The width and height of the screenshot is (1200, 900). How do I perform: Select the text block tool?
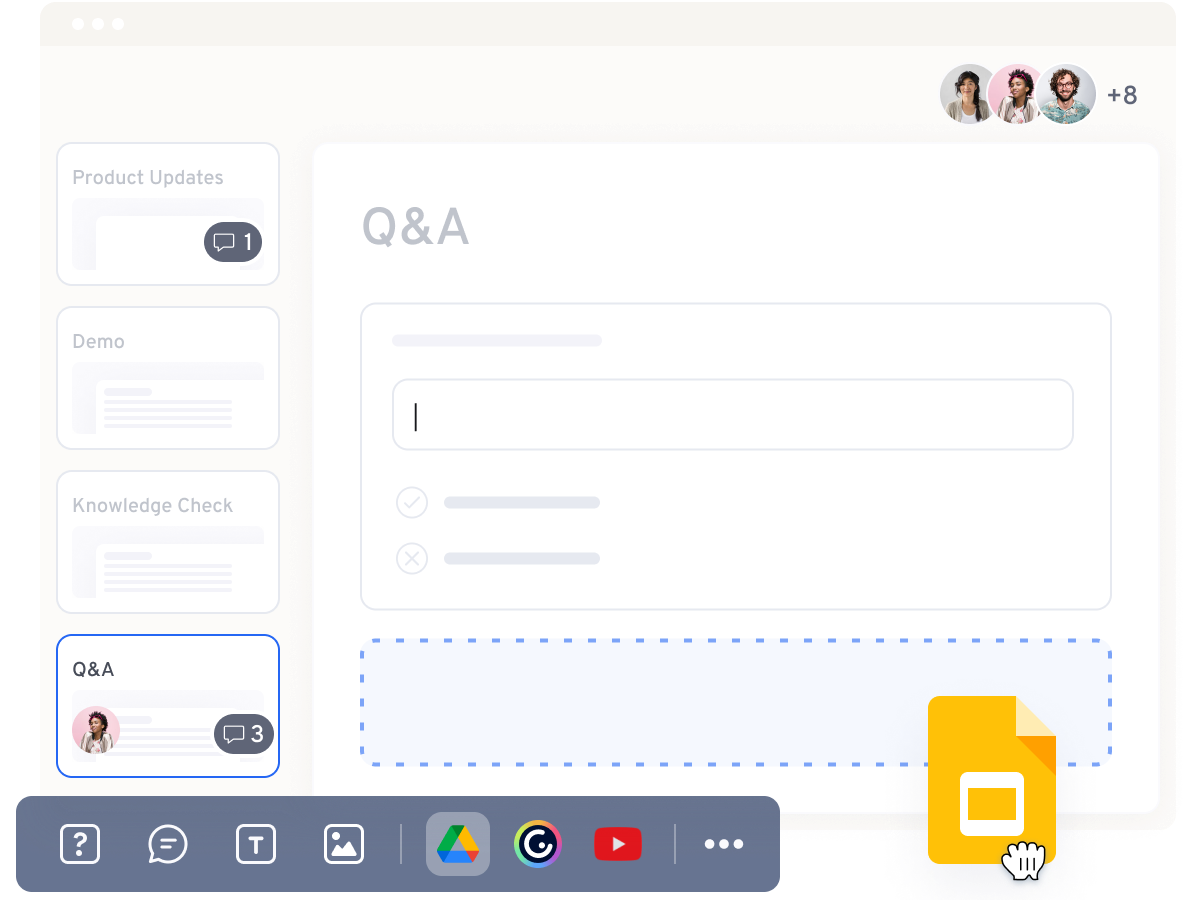[255, 844]
